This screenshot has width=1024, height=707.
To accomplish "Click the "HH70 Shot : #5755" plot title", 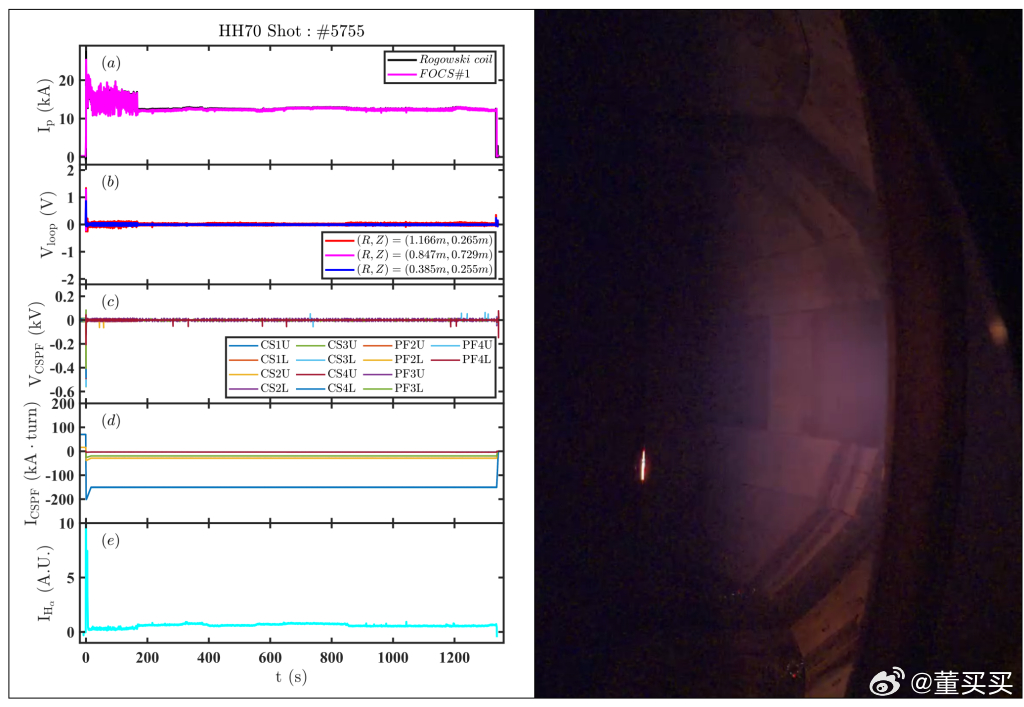I will pyautogui.click(x=291, y=31).
